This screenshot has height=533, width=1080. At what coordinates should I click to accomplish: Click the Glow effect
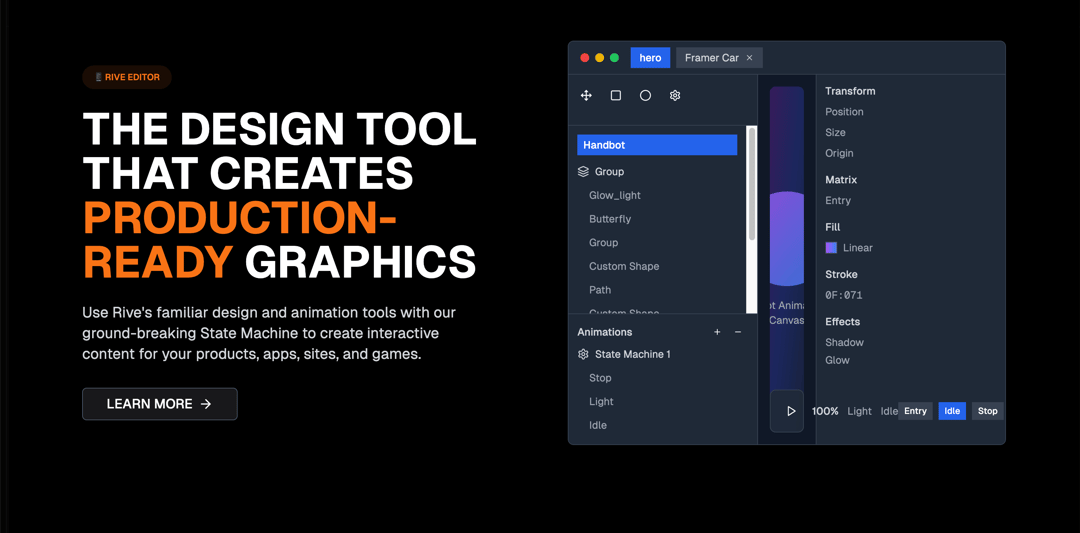838,360
